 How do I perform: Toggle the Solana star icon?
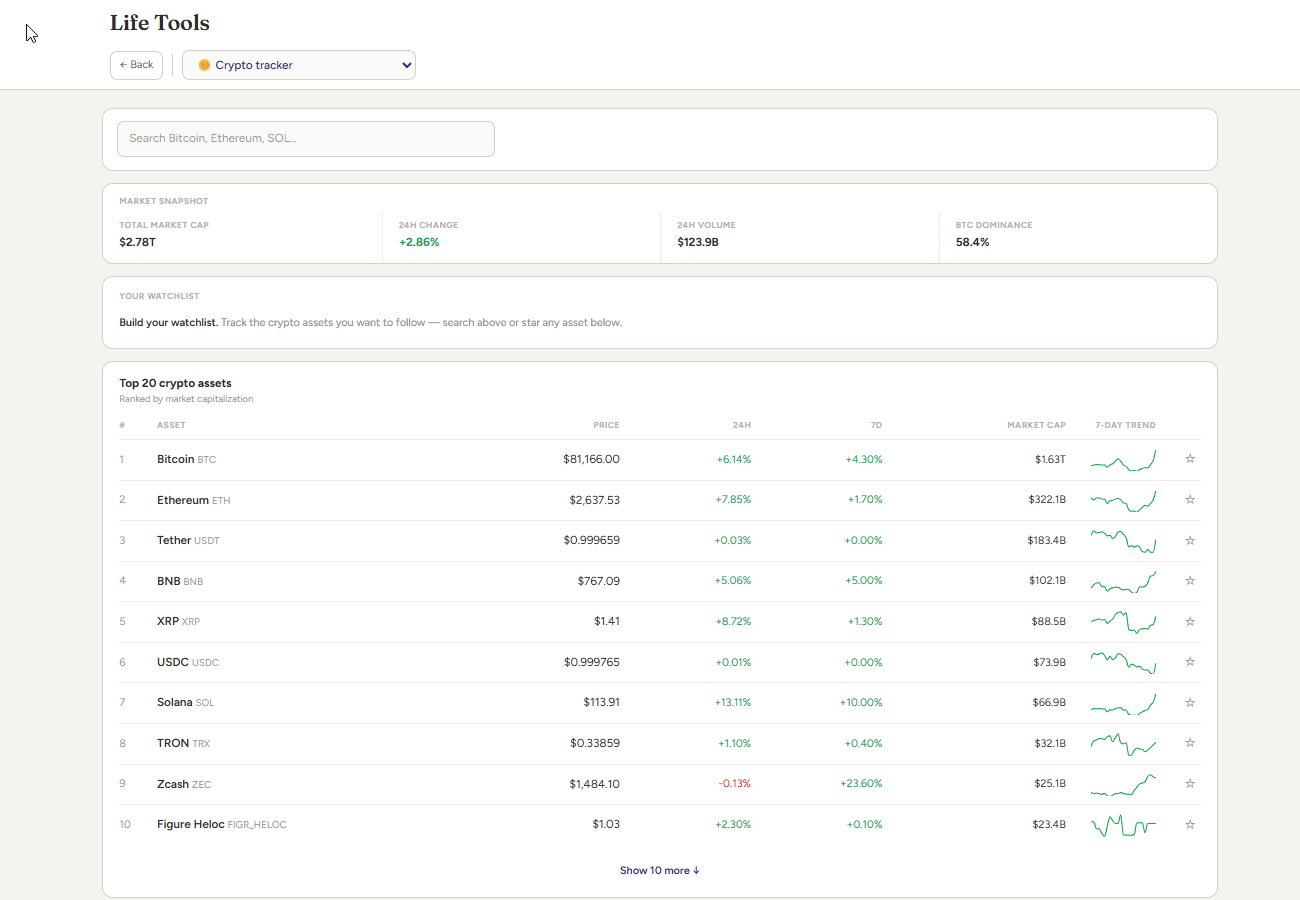1190,702
